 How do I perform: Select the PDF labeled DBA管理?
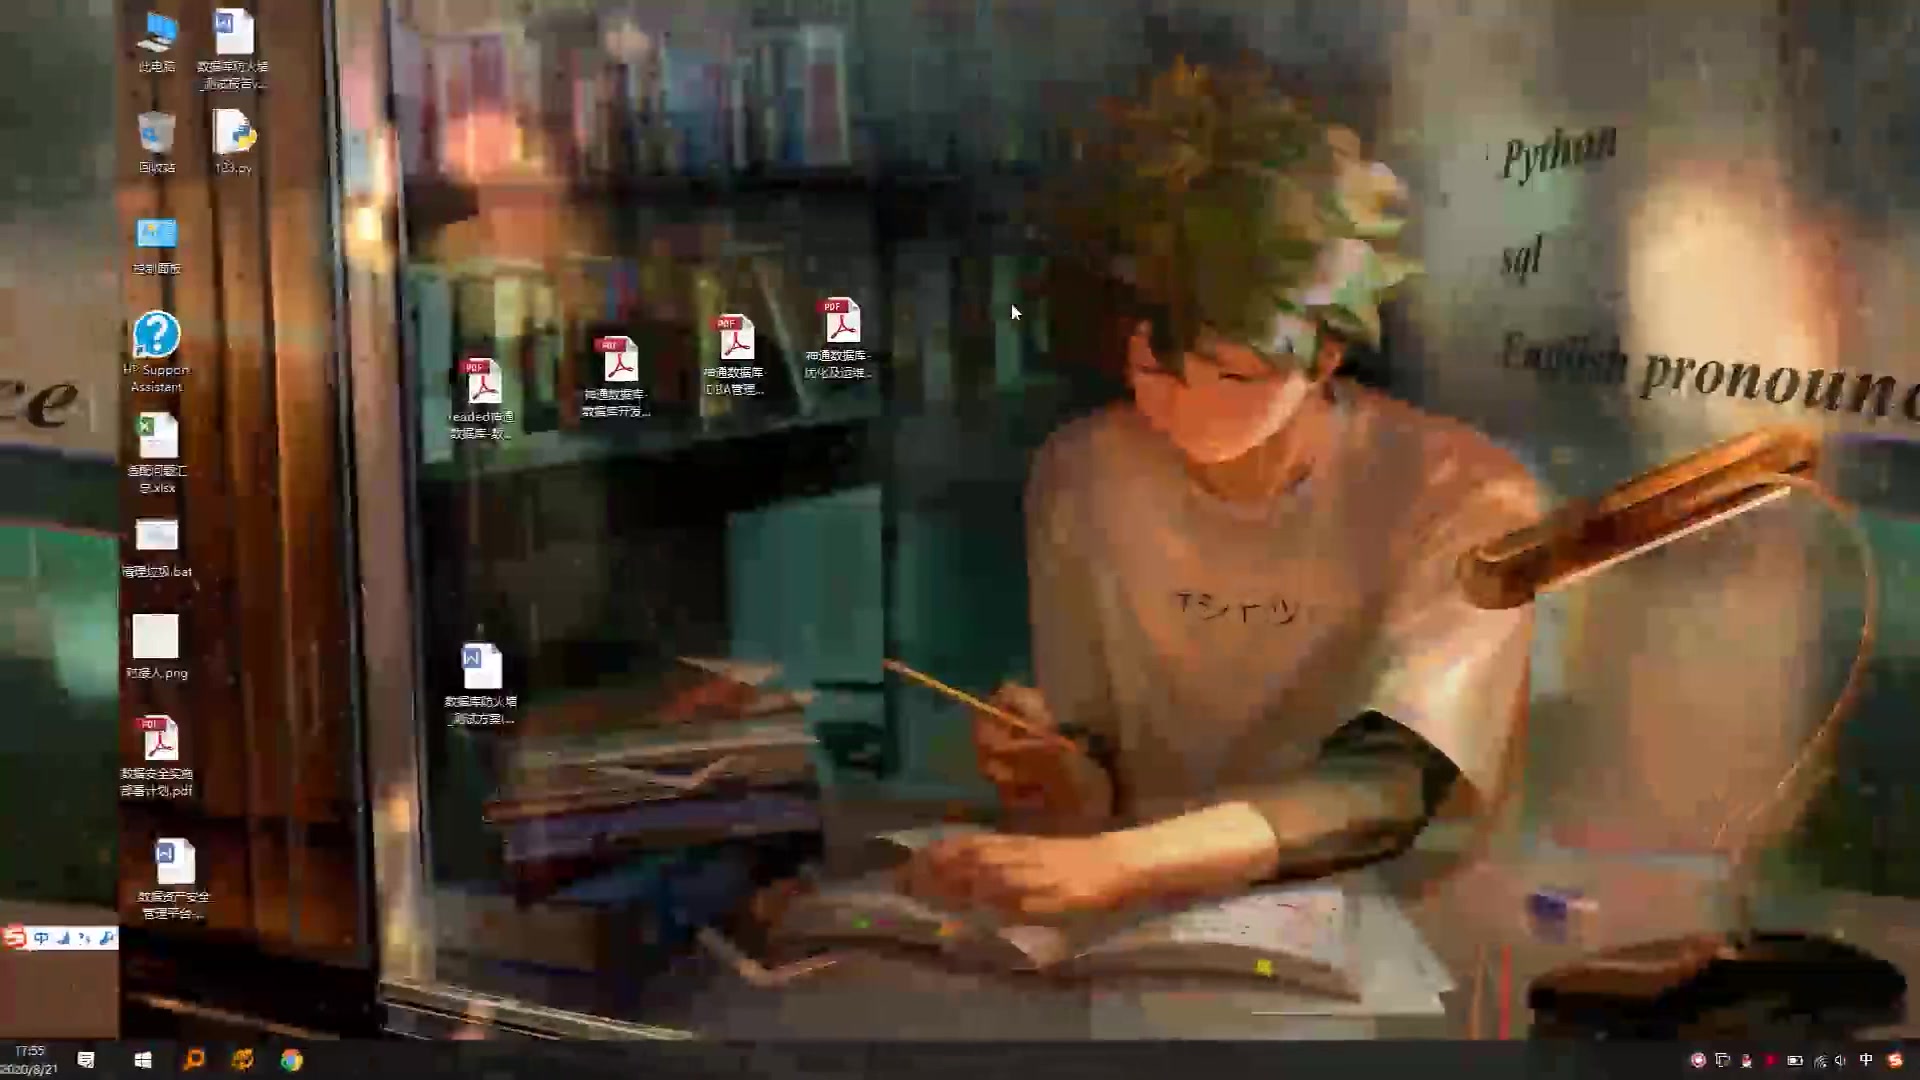pyautogui.click(x=735, y=340)
